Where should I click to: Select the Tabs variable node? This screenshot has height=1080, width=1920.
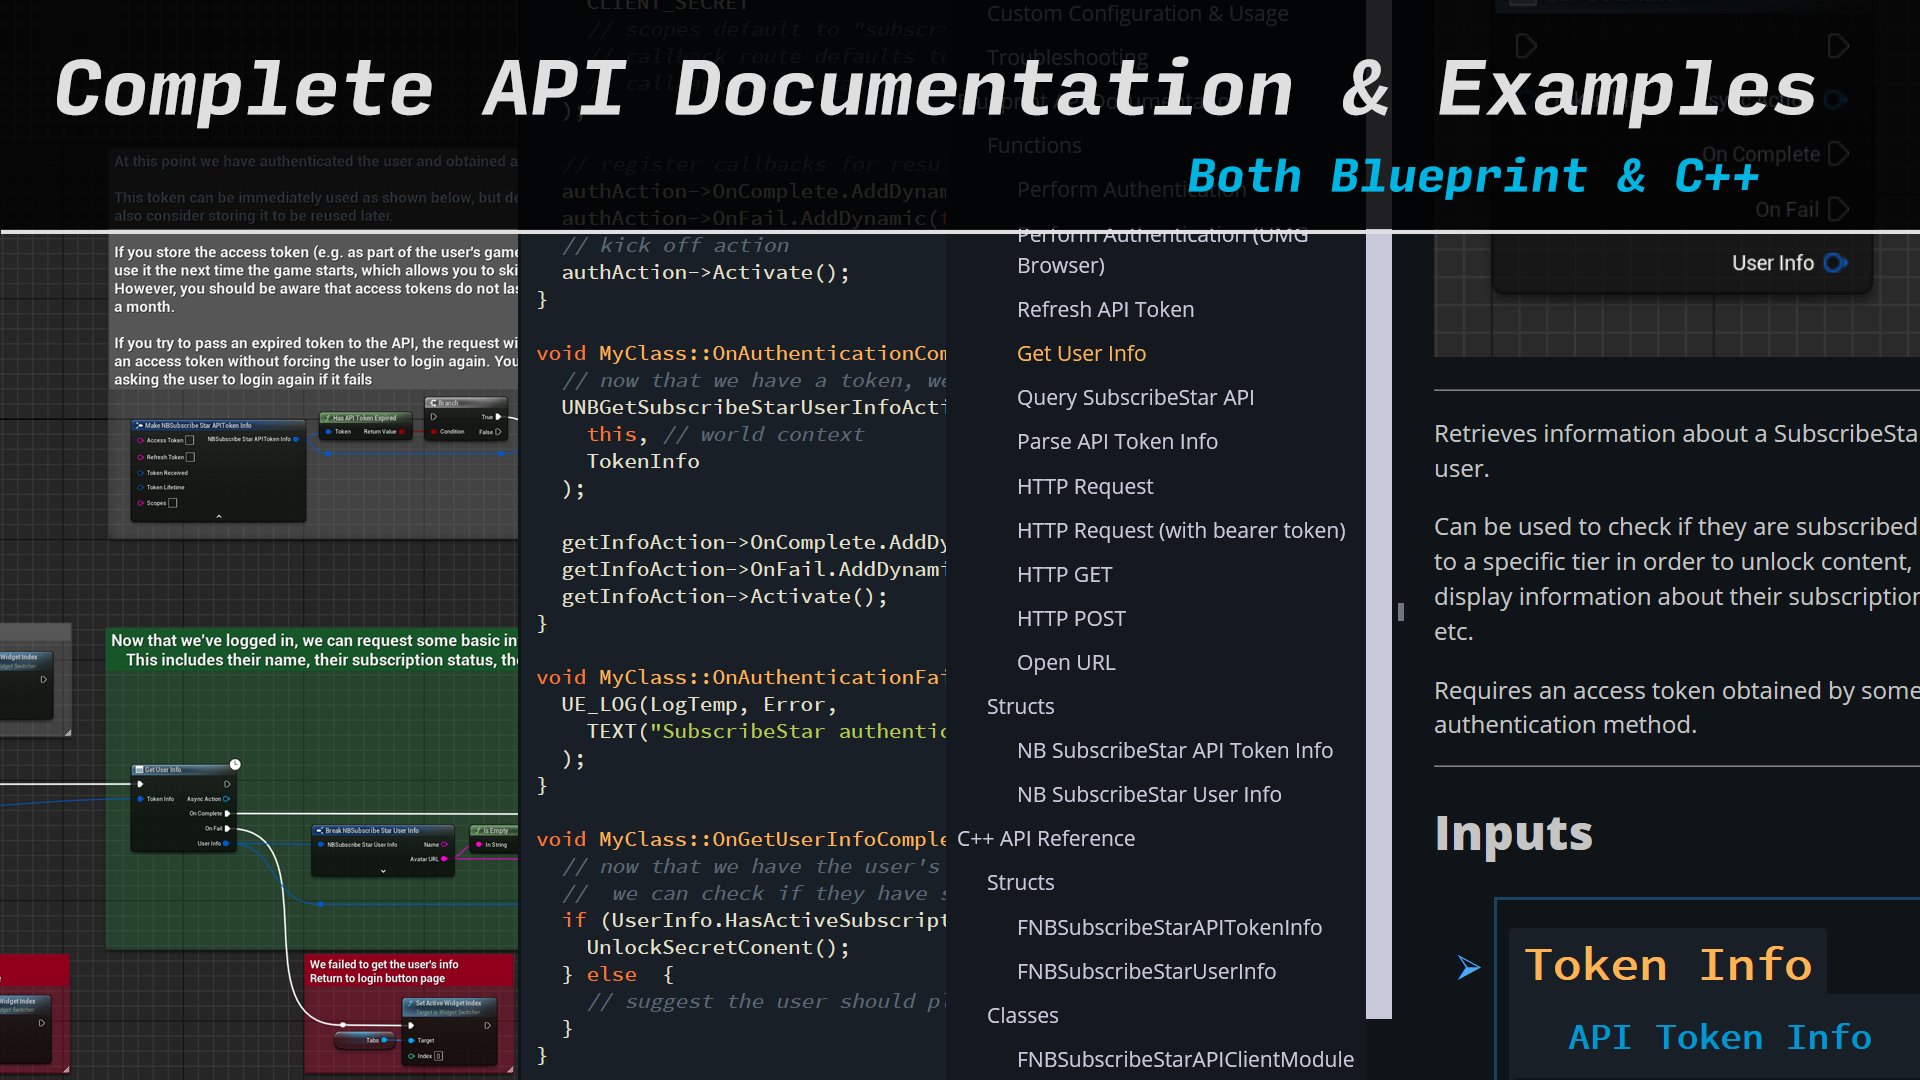(364, 1041)
